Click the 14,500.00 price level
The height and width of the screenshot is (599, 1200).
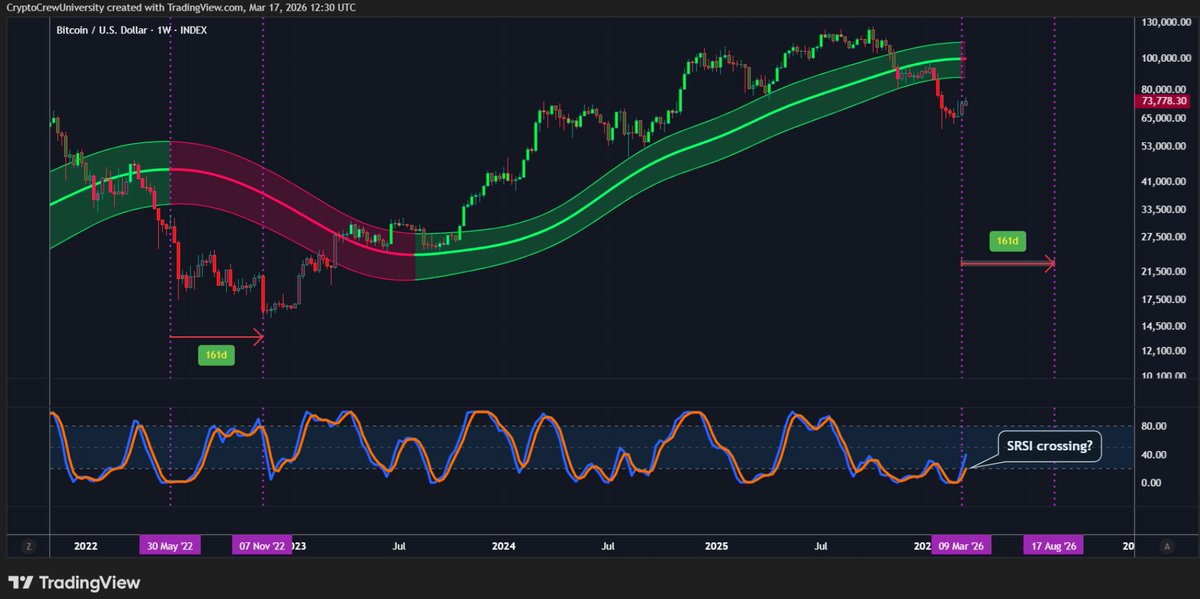[x=1165, y=327]
